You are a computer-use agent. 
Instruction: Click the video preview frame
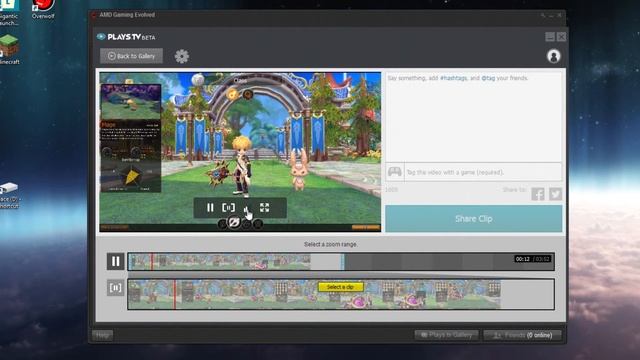click(x=240, y=152)
